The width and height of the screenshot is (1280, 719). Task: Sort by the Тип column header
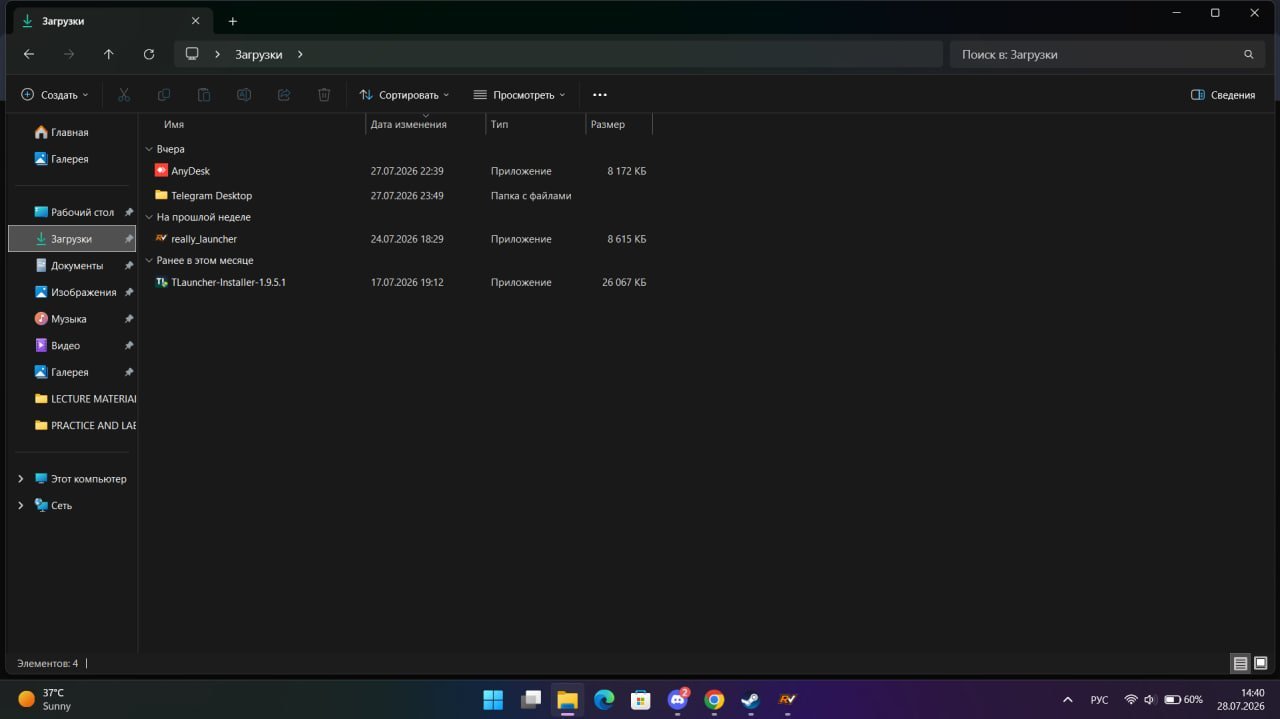tap(499, 125)
